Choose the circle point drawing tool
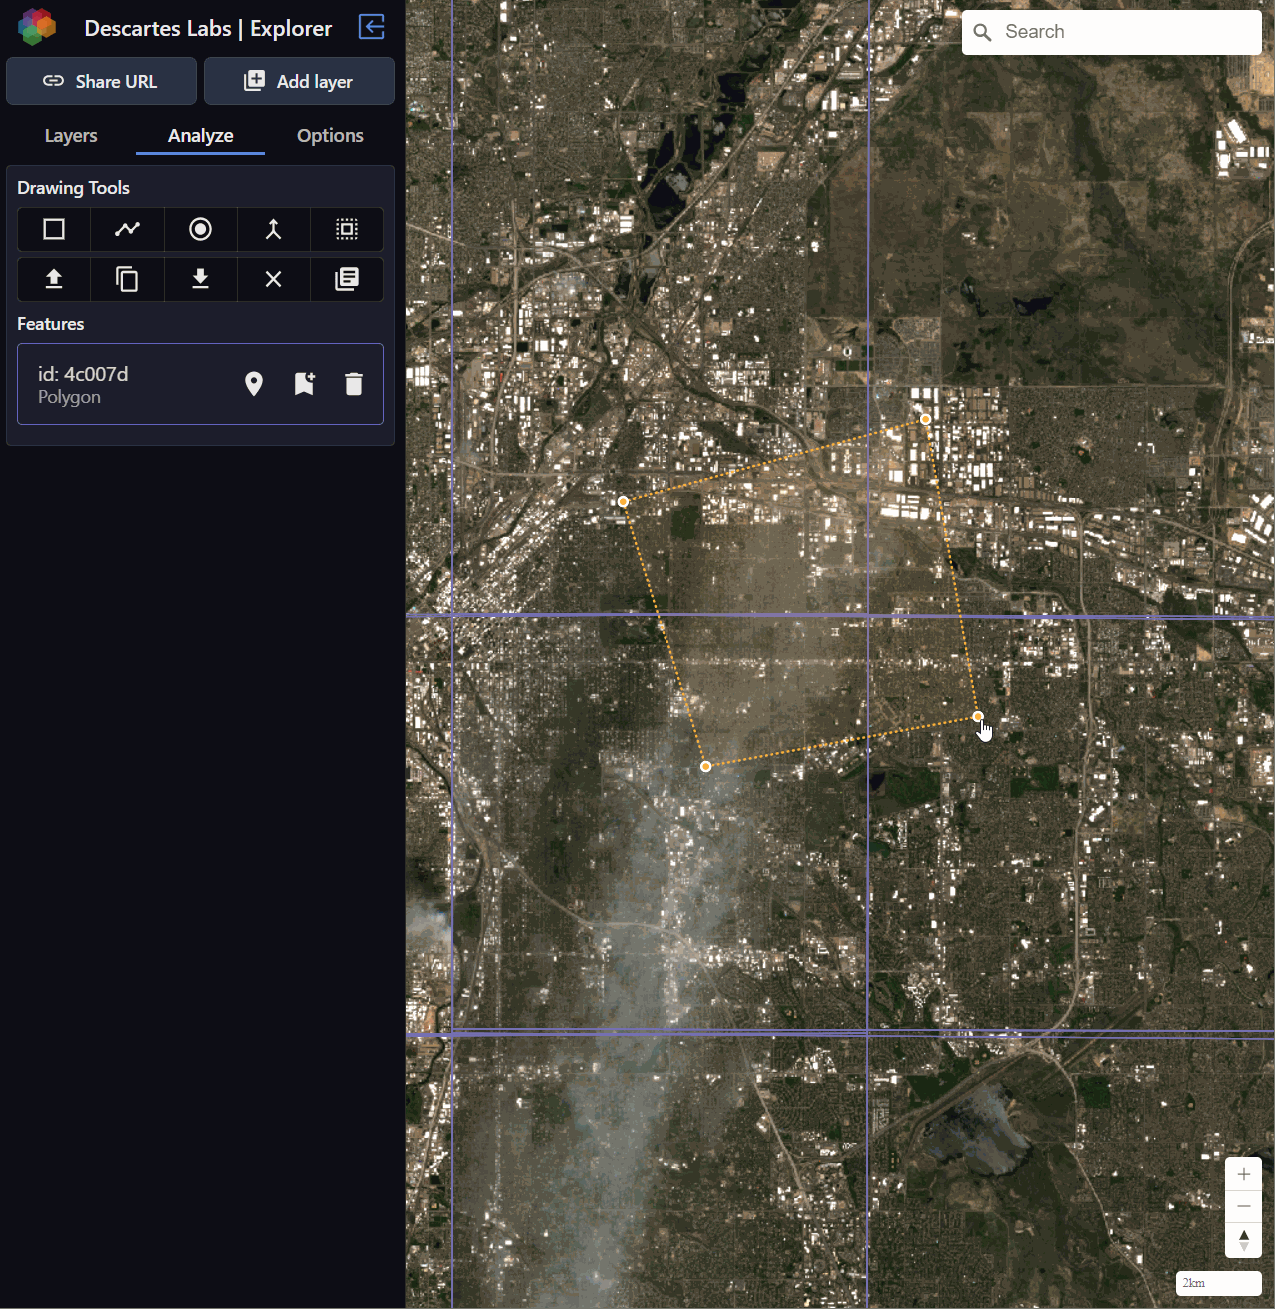Viewport: 1275px width, 1309px height. (200, 230)
